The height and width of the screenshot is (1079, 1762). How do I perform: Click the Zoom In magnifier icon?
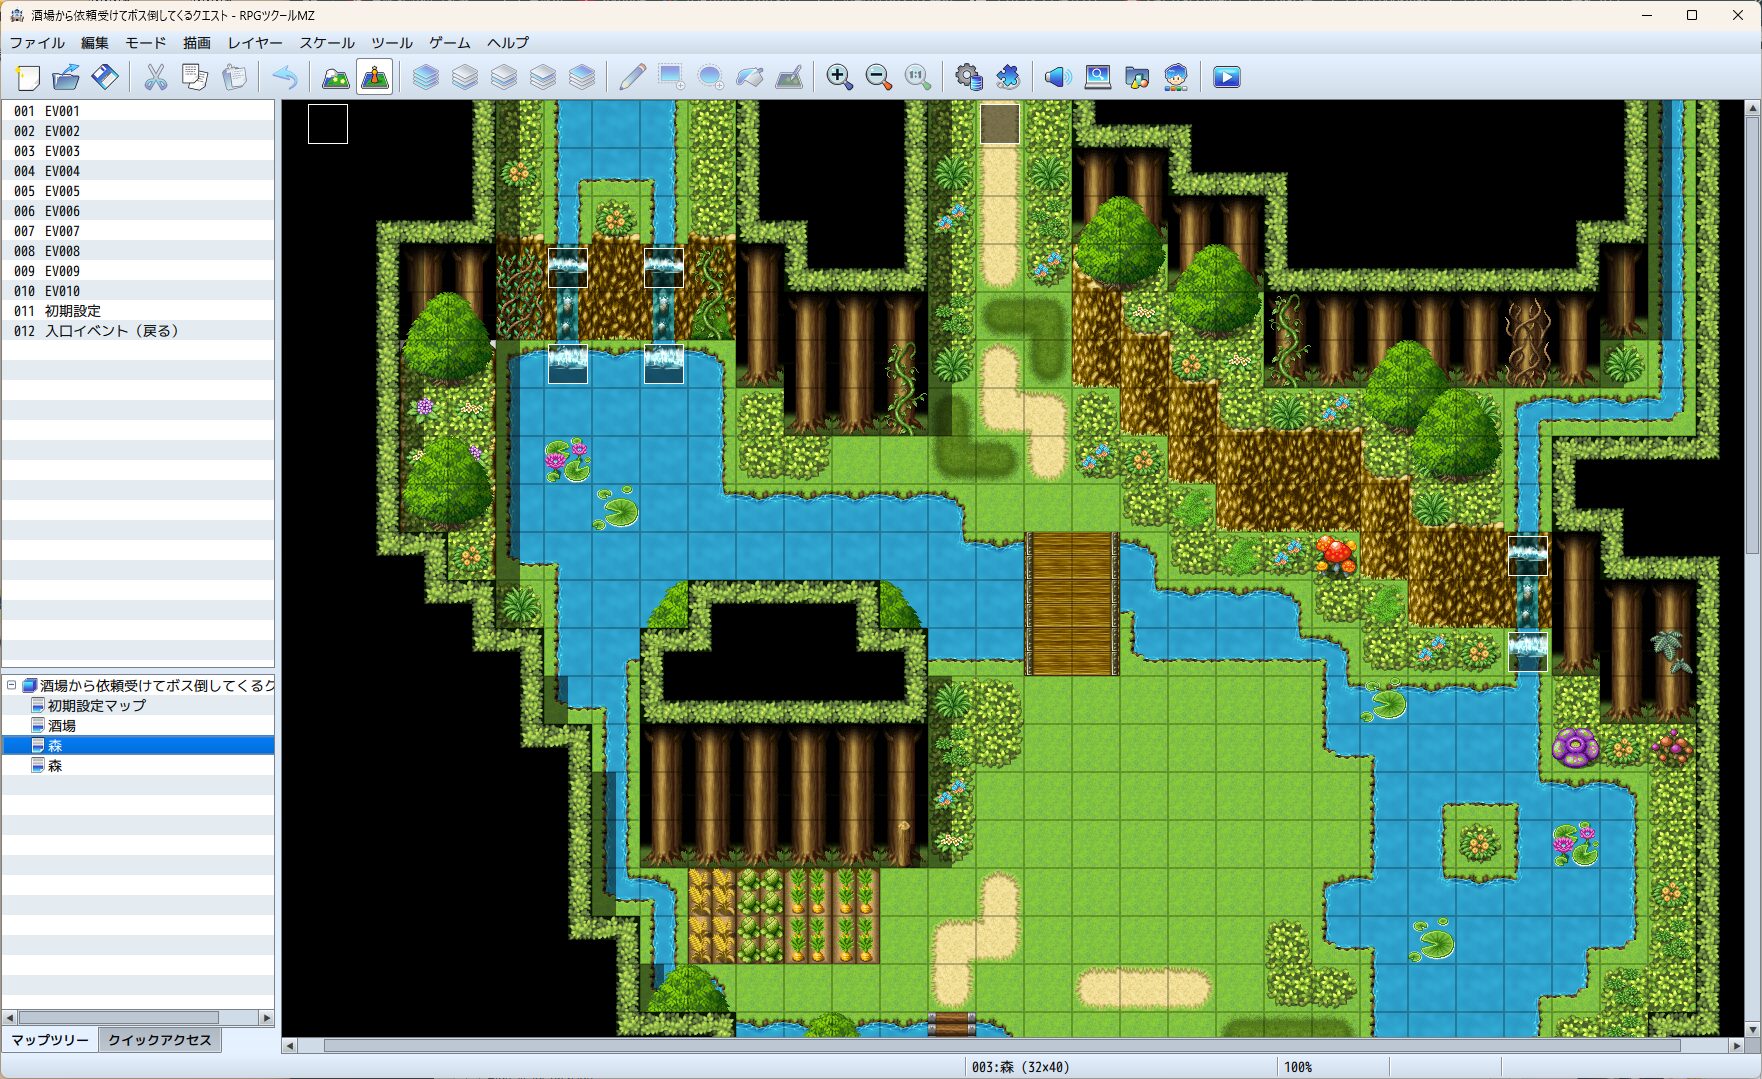(839, 77)
